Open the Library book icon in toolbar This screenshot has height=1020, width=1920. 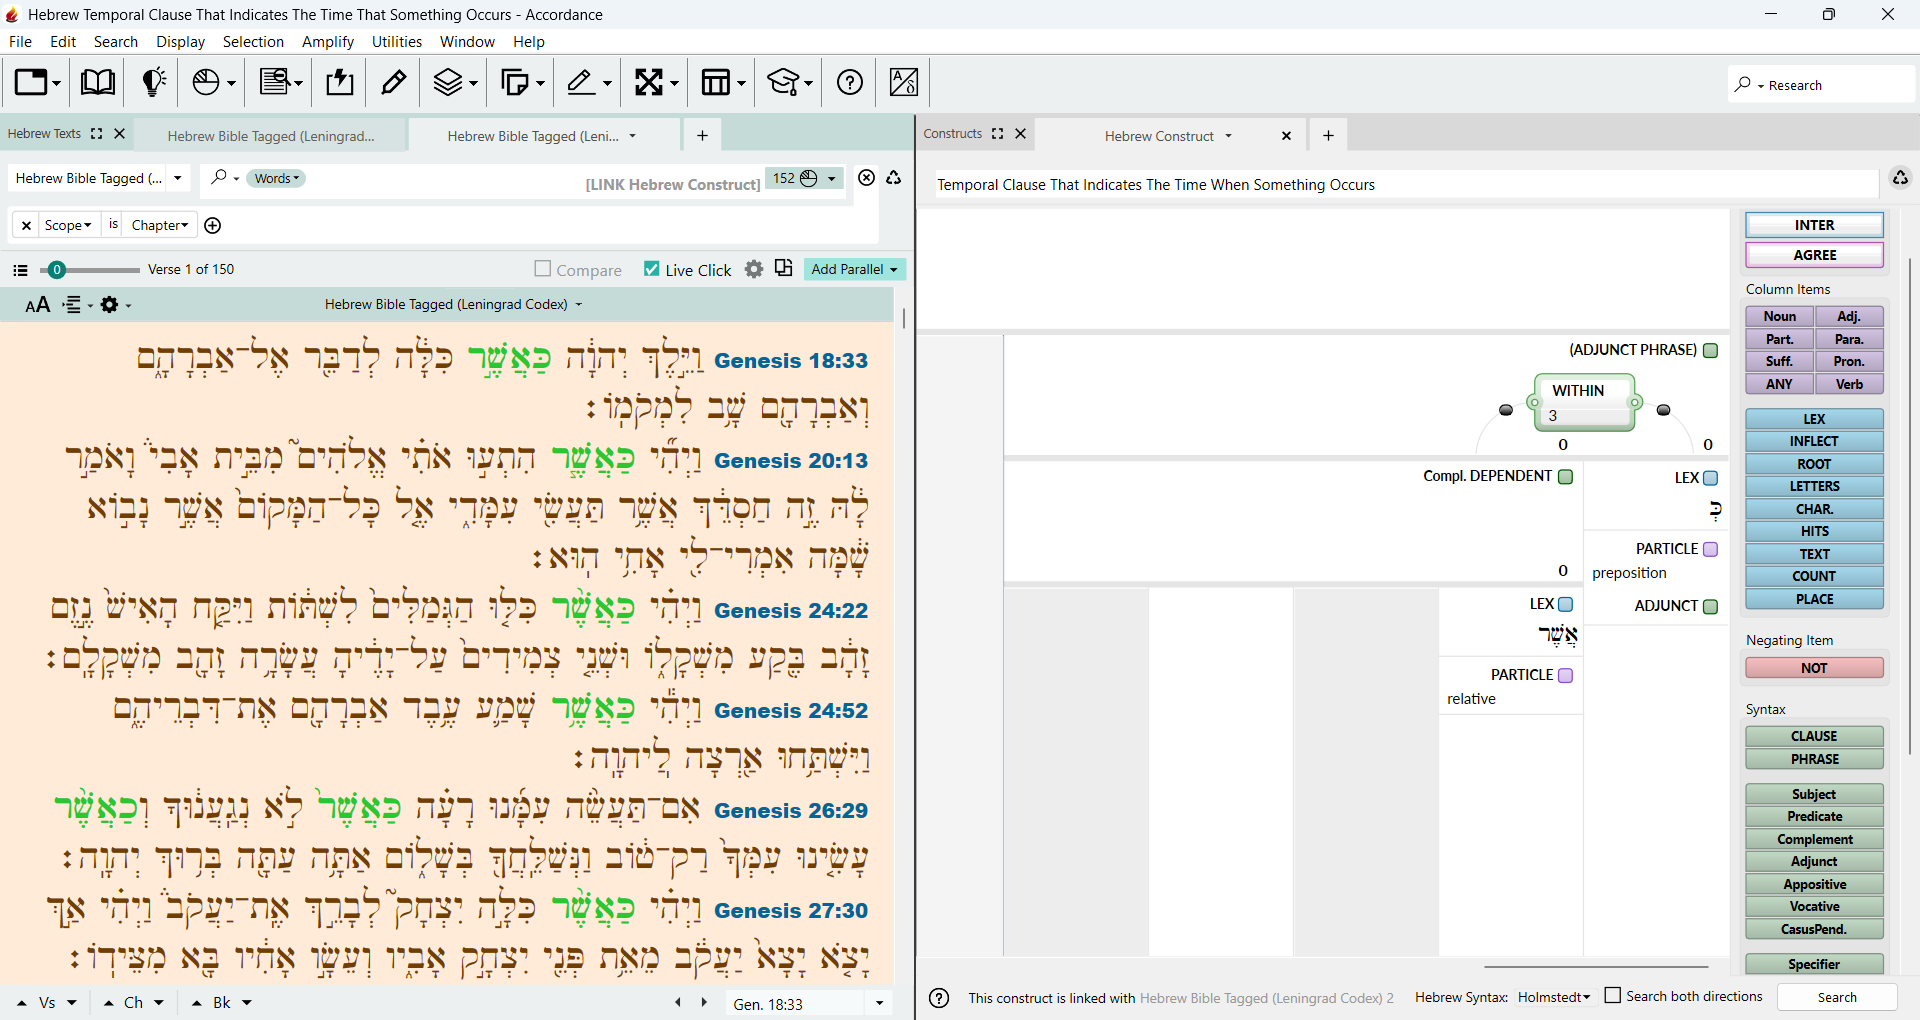(97, 82)
